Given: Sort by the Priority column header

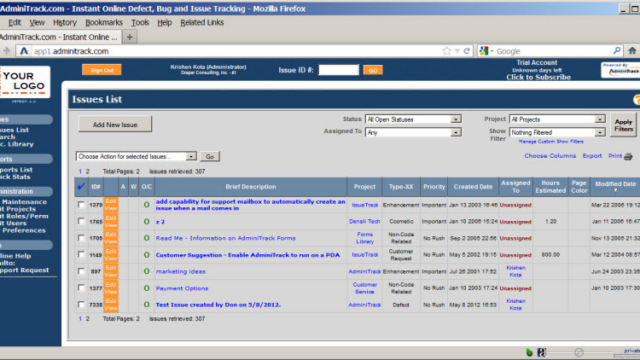Looking at the screenshot, I should click(x=434, y=187).
